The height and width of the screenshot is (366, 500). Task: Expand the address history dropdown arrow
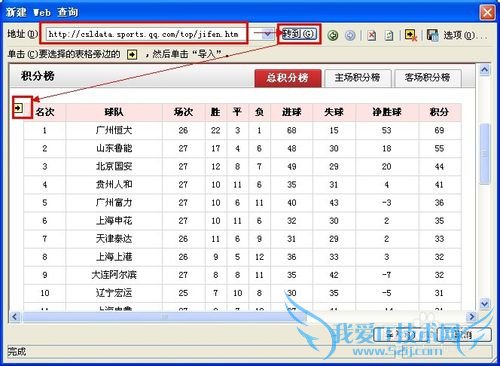(267, 34)
